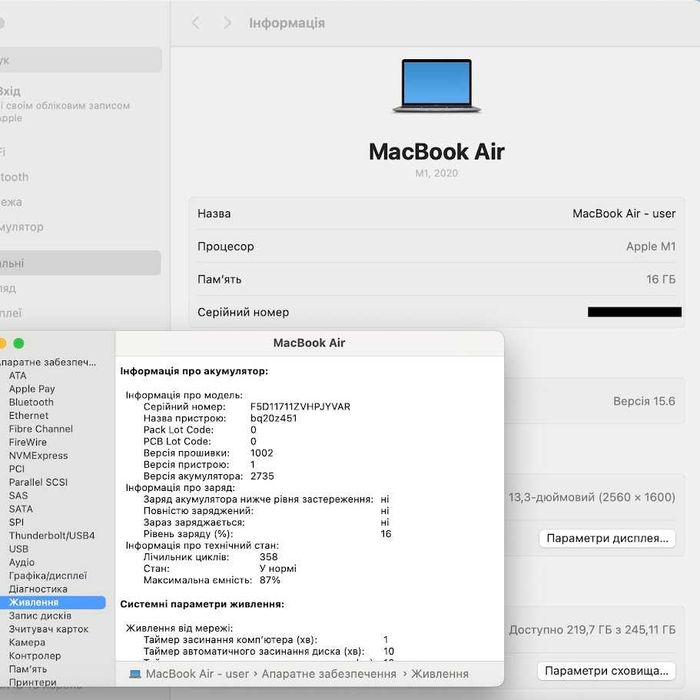Select 'Камера' in the hardware sidebar
The width and height of the screenshot is (700, 700).
click(x=27, y=642)
